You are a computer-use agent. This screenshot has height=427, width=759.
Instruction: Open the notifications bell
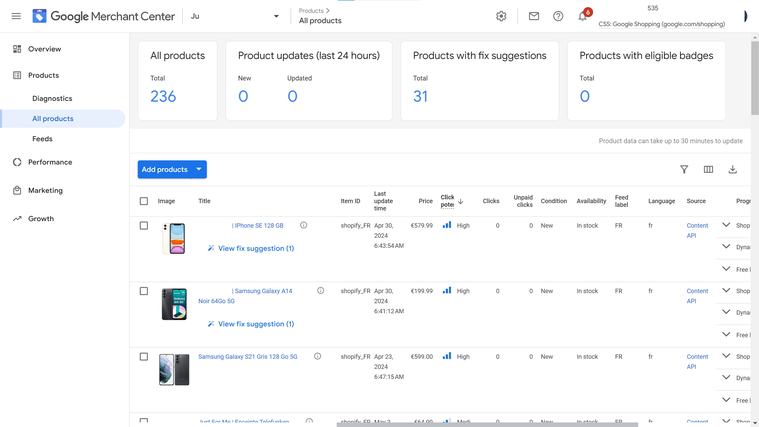[x=582, y=16]
